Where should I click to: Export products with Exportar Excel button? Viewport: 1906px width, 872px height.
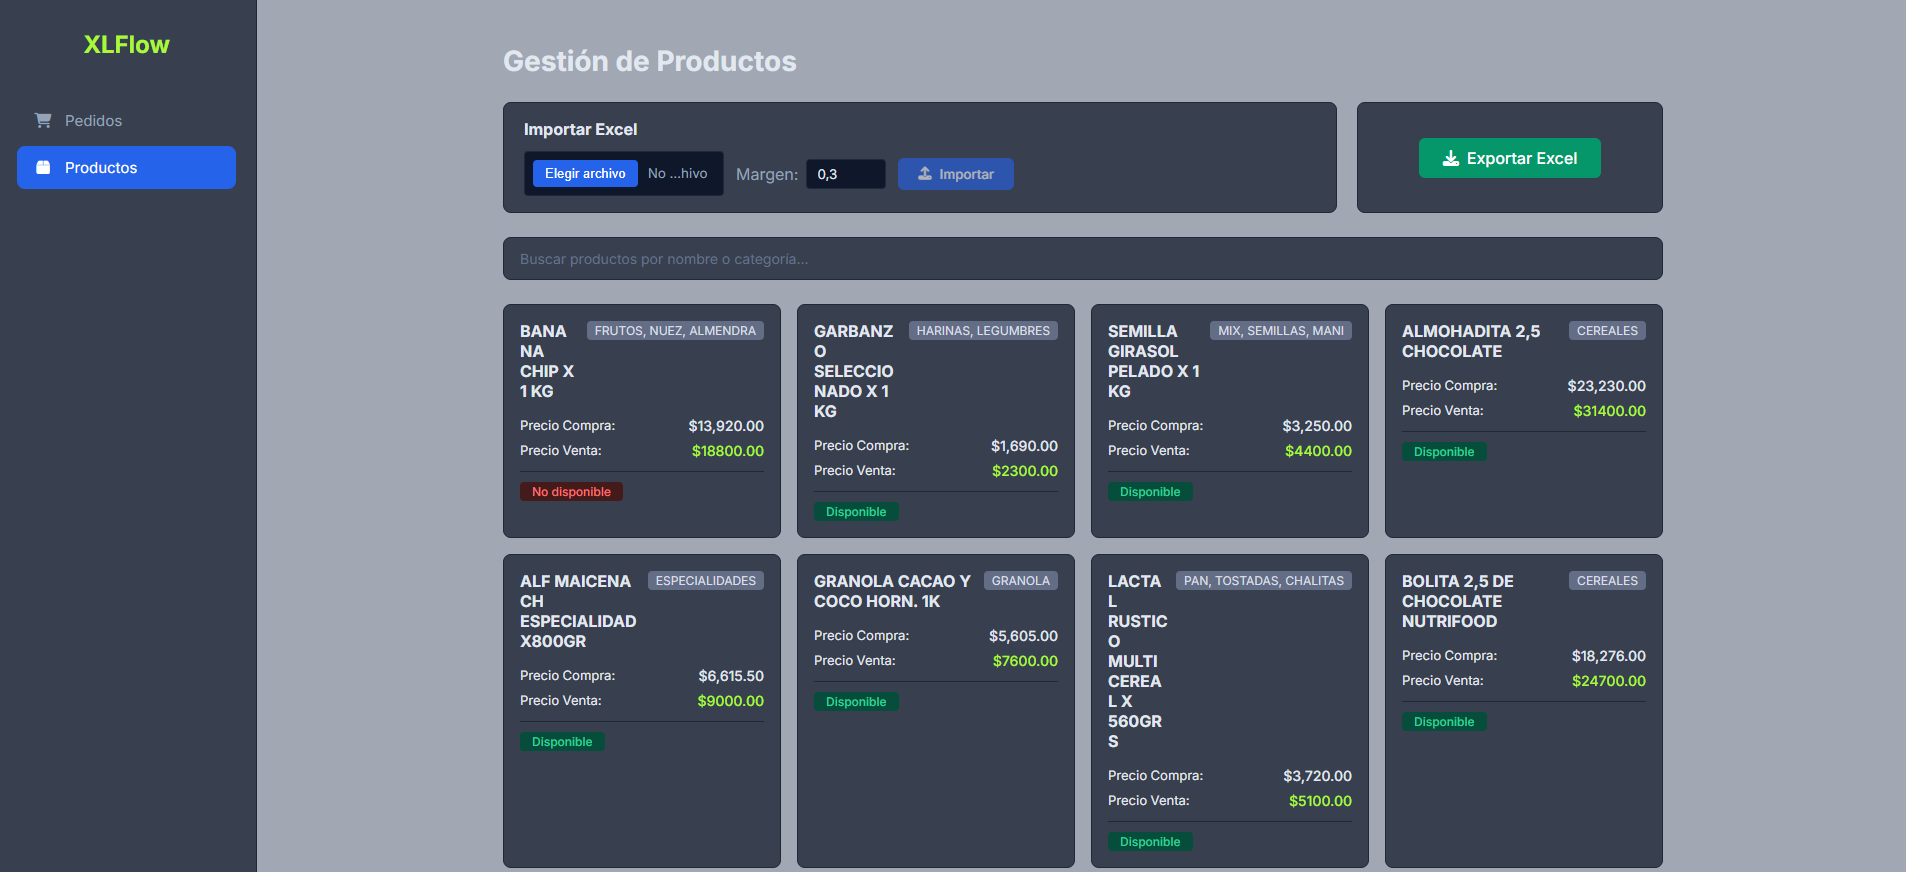point(1509,158)
